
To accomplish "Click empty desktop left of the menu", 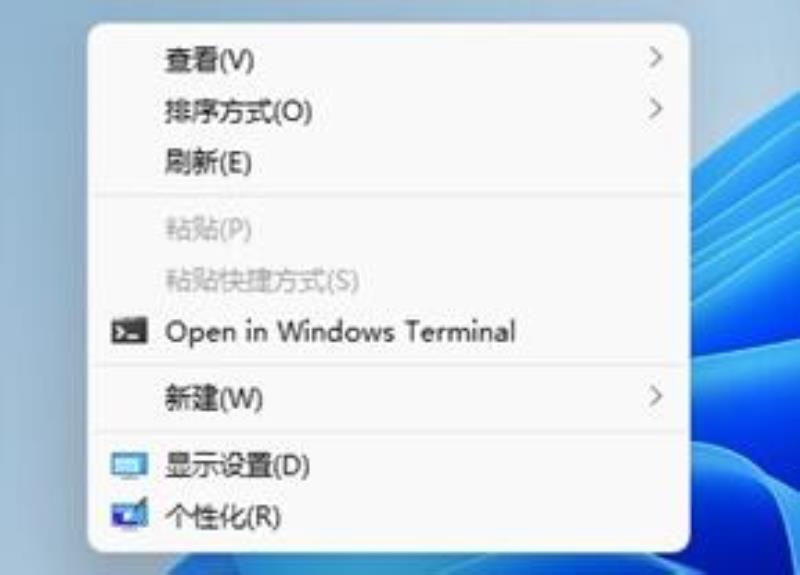I will (x=43, y=286).
